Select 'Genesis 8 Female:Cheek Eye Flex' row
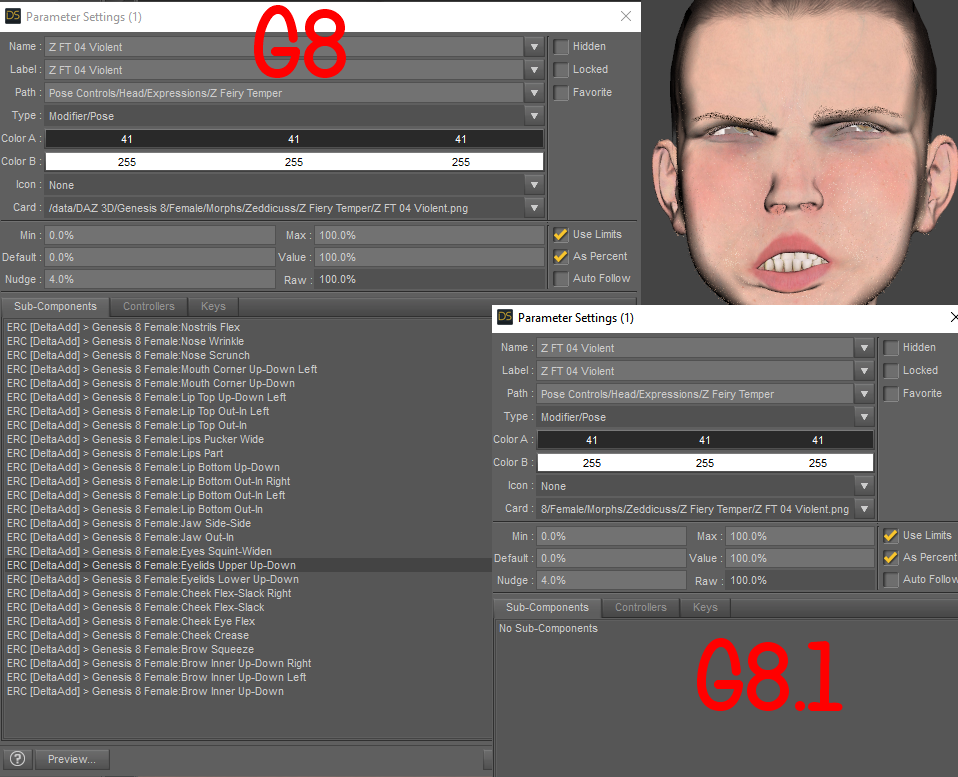Viewport: 958px width, 777px height. coord(247,621)
